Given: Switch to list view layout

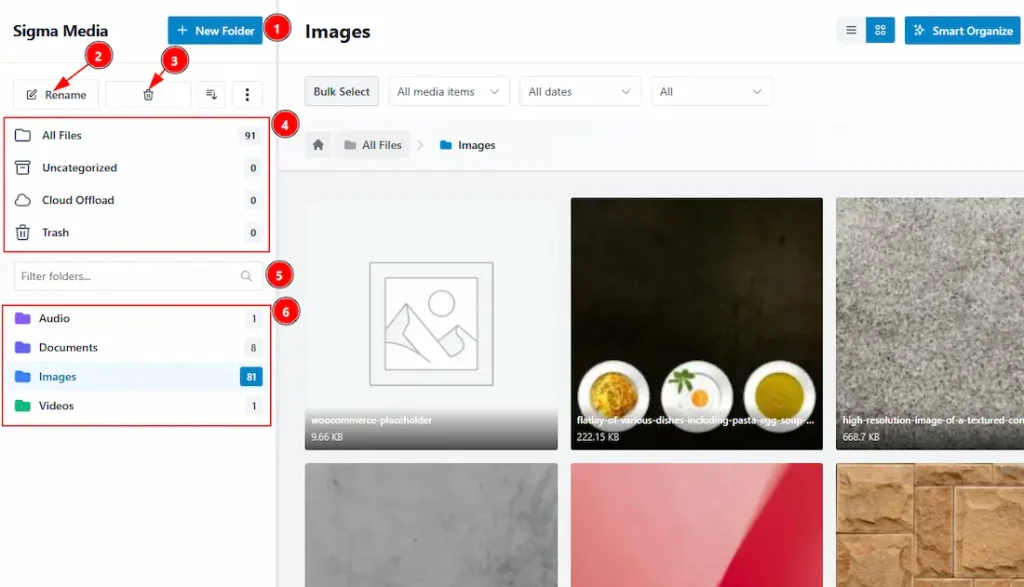Looking at the screenshot, I should [851, 31].
